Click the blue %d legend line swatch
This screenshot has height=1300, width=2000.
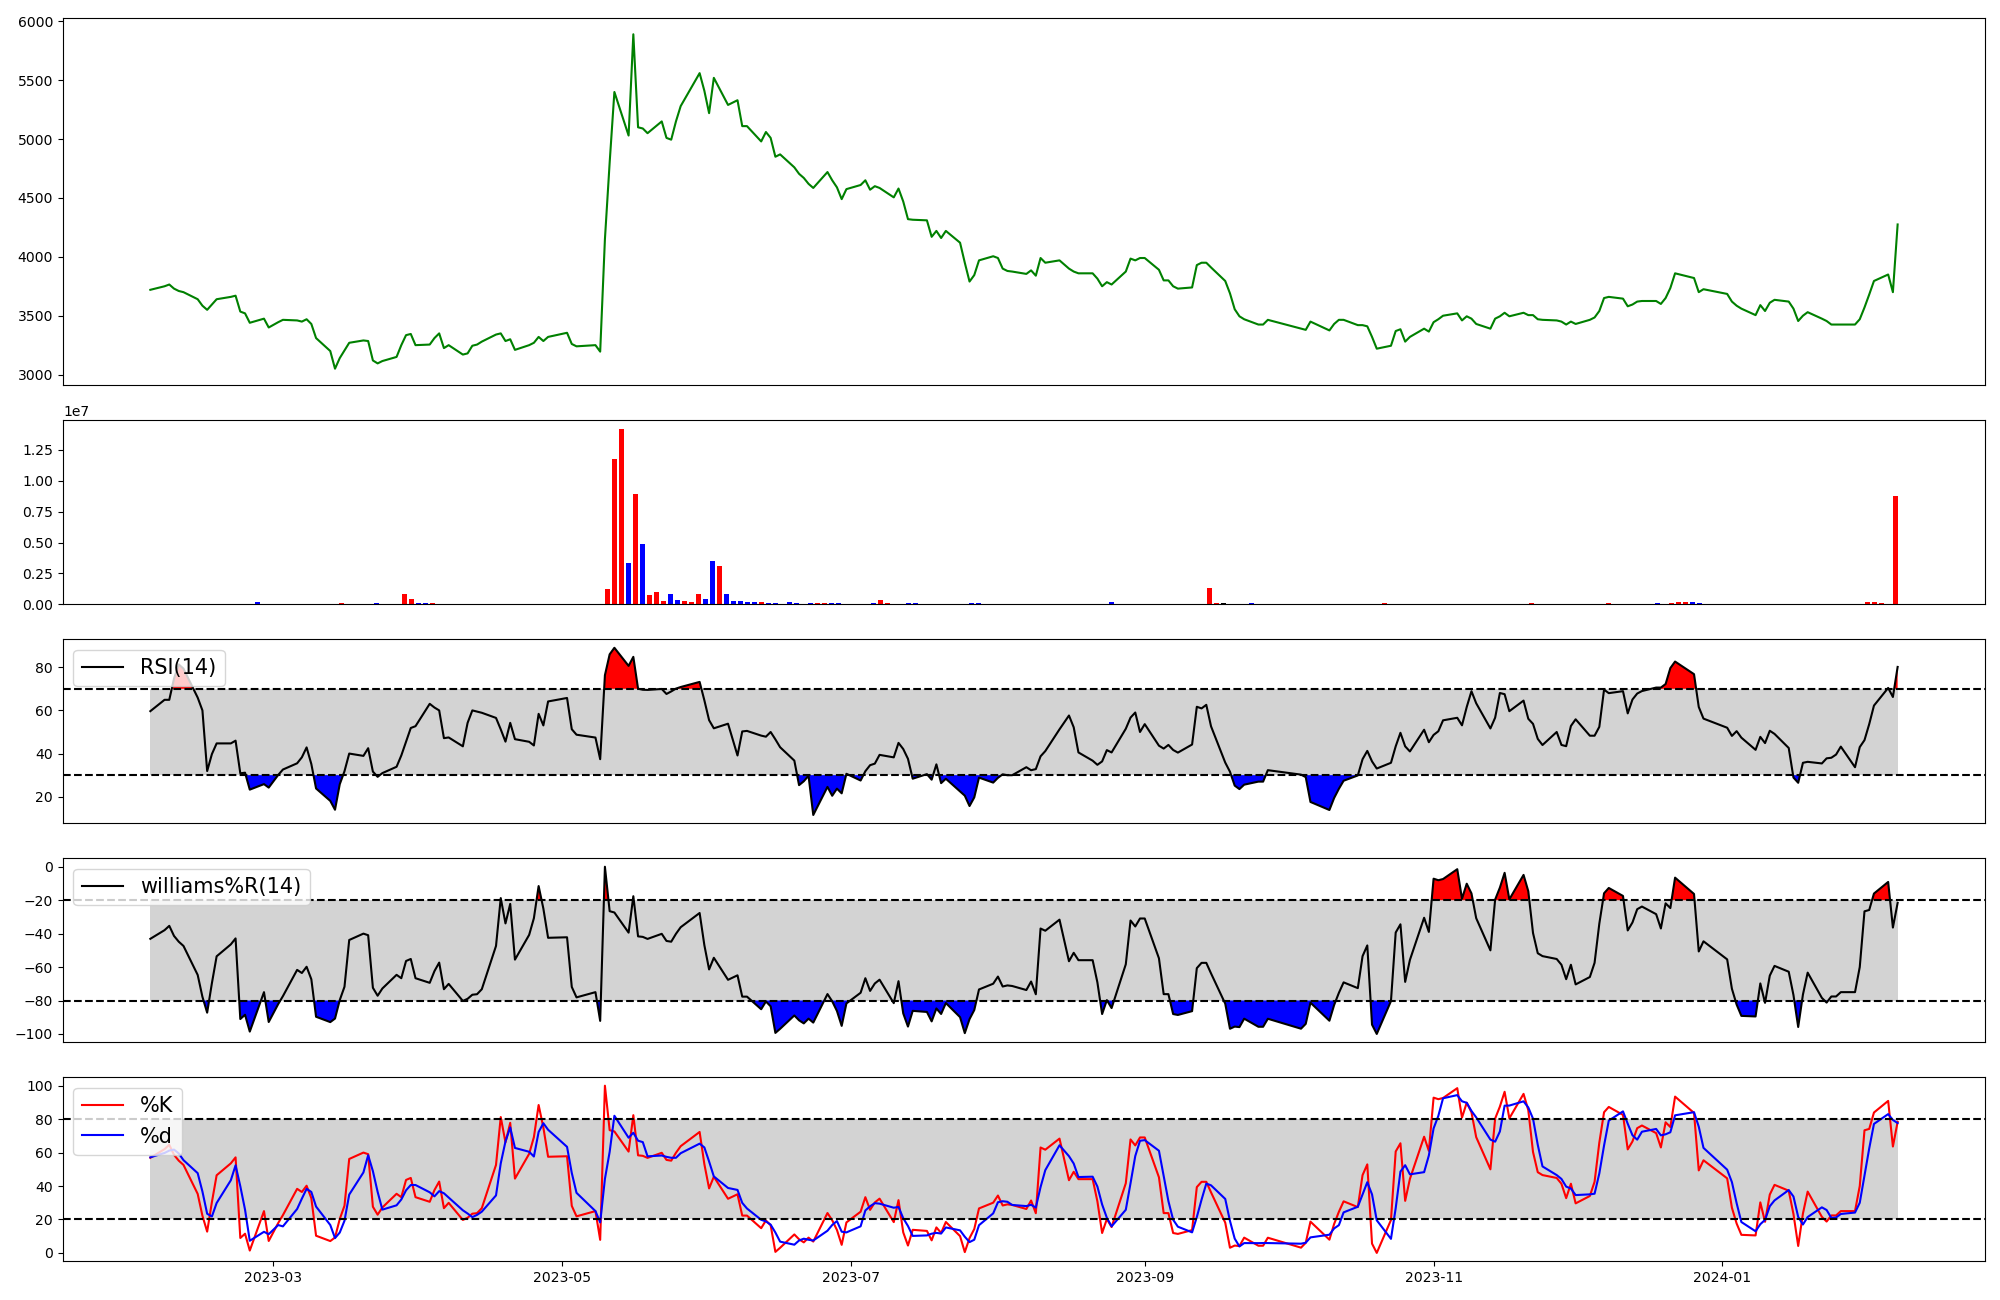point(103,1136)
